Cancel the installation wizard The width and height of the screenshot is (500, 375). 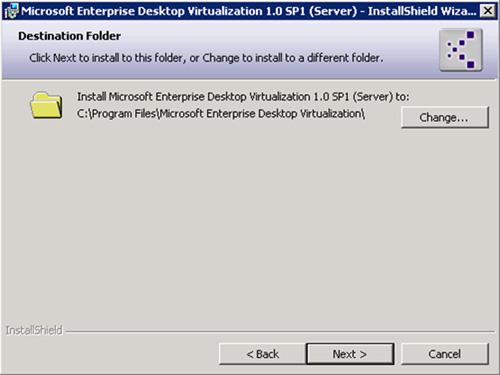coord(445,354)
